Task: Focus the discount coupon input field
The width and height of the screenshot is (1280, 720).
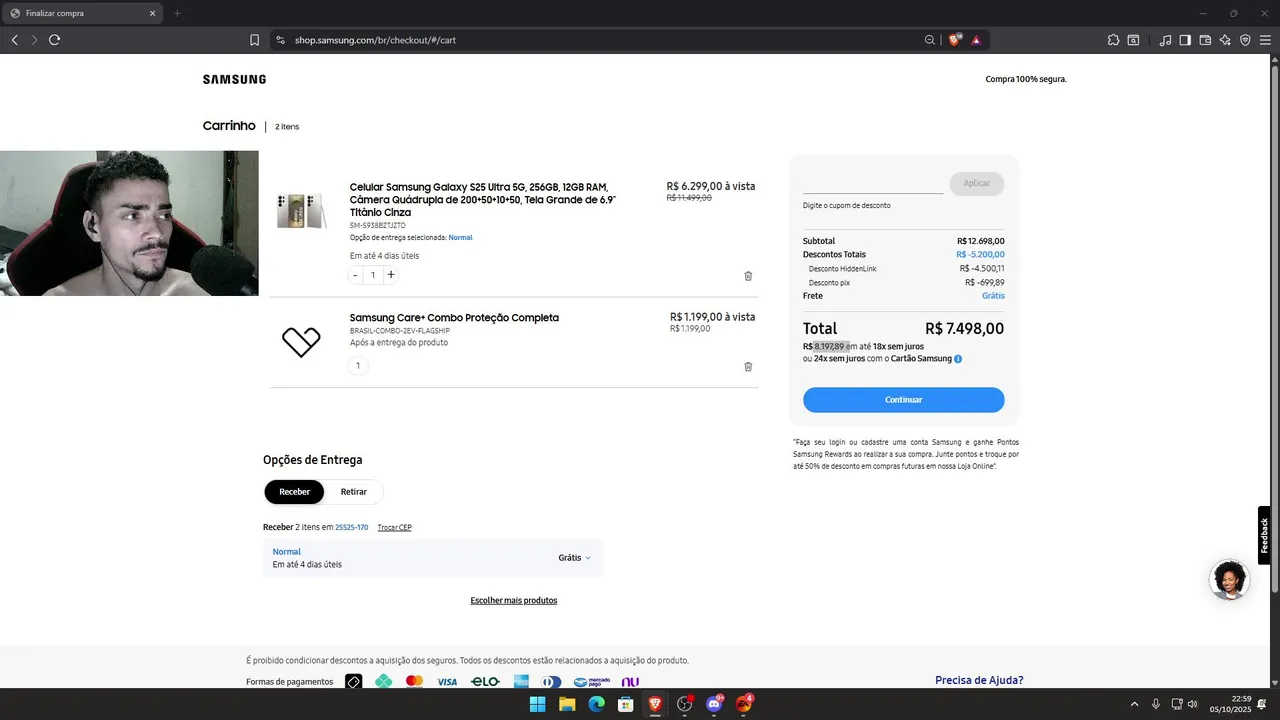Action: click(873, 183)
